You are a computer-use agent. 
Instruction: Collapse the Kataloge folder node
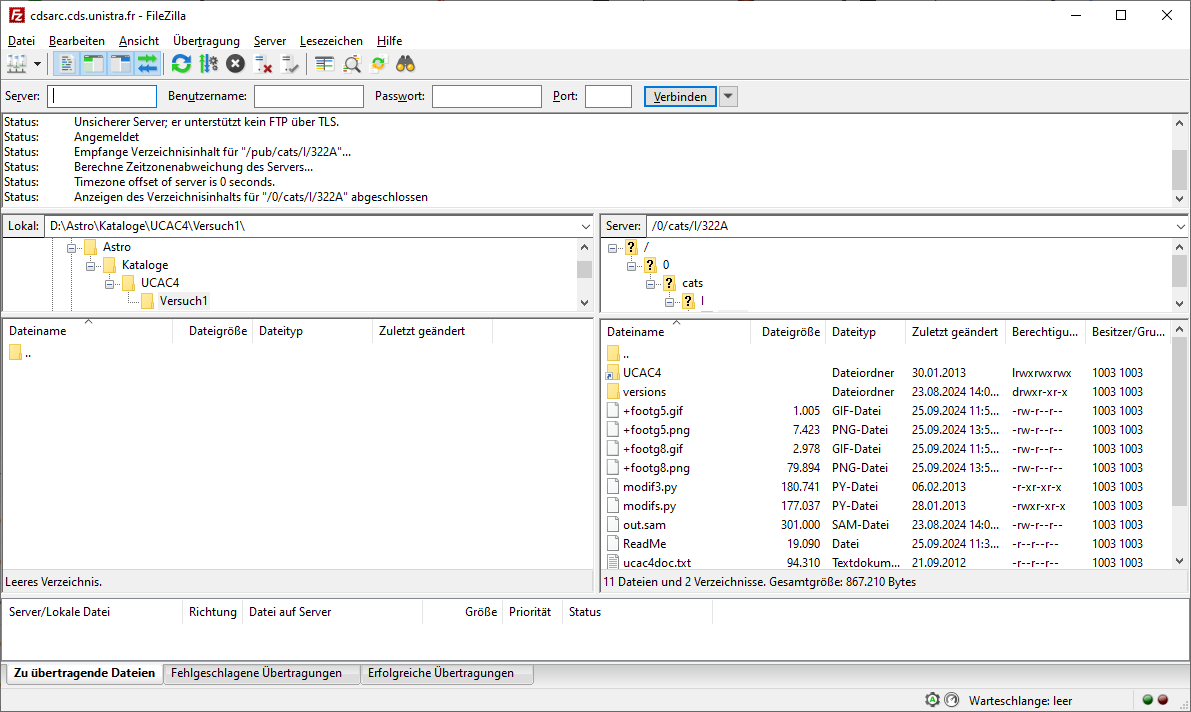click(90, 266)
